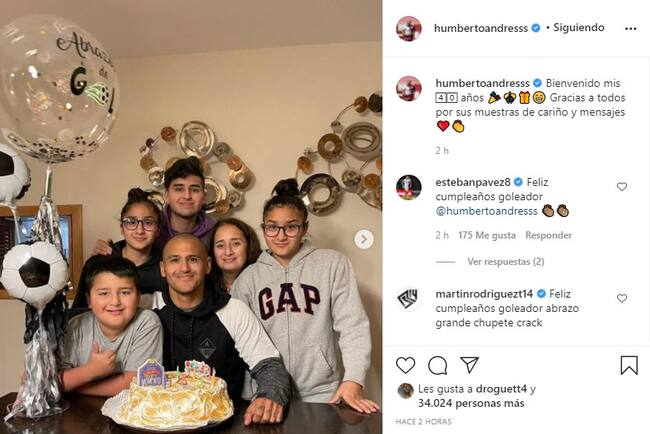Expand Ver respuestas (2) replies
Image resolution: width=650 pixels, height=434 pixels.
click(506, 262)
